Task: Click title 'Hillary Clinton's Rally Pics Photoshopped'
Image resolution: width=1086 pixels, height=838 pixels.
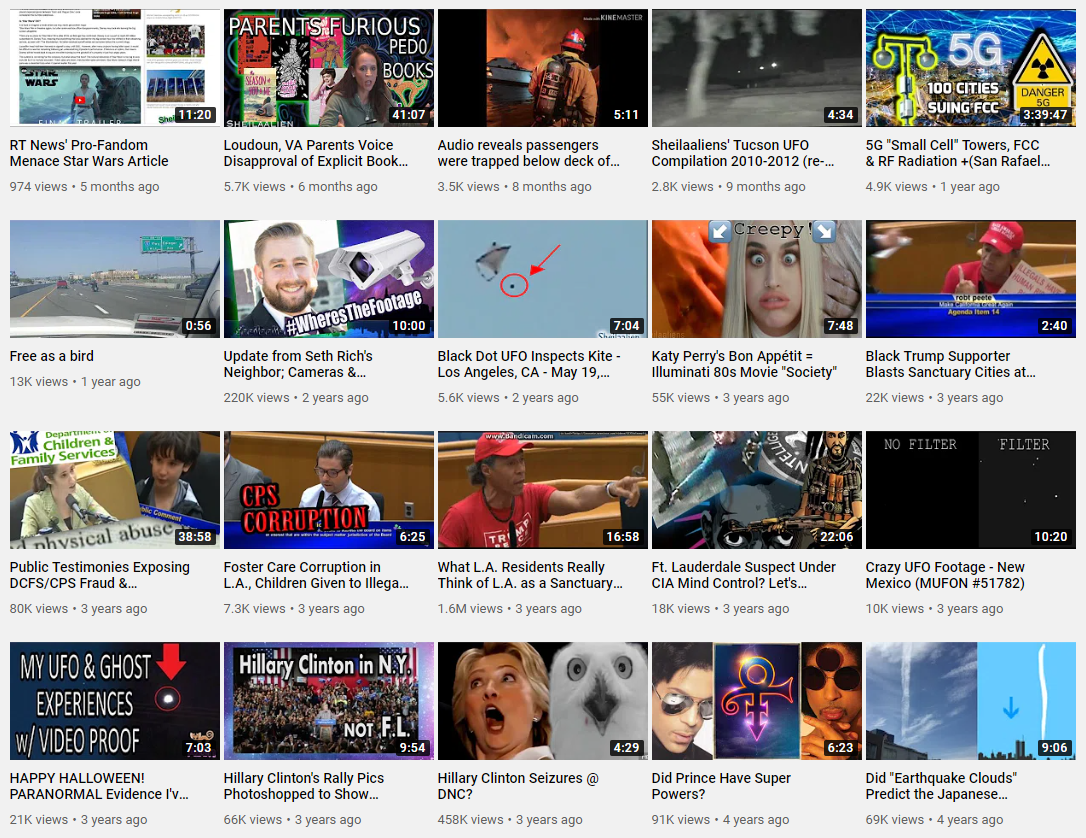Action: (304, 786)
